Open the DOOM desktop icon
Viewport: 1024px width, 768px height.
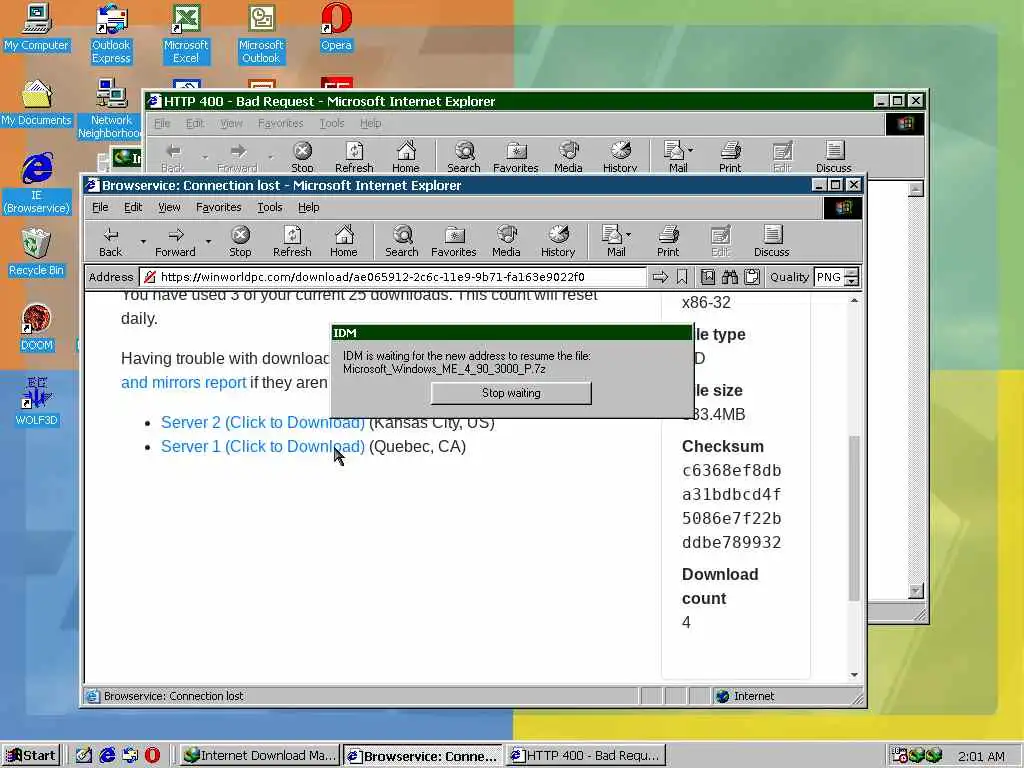click(x=36, y=328)
